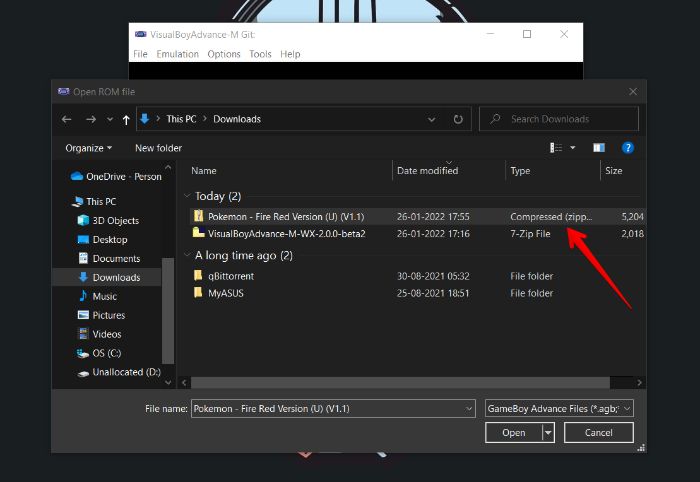Click the Cancel button
This screenshot has height=482, width=700.
(x=598, y=433)
